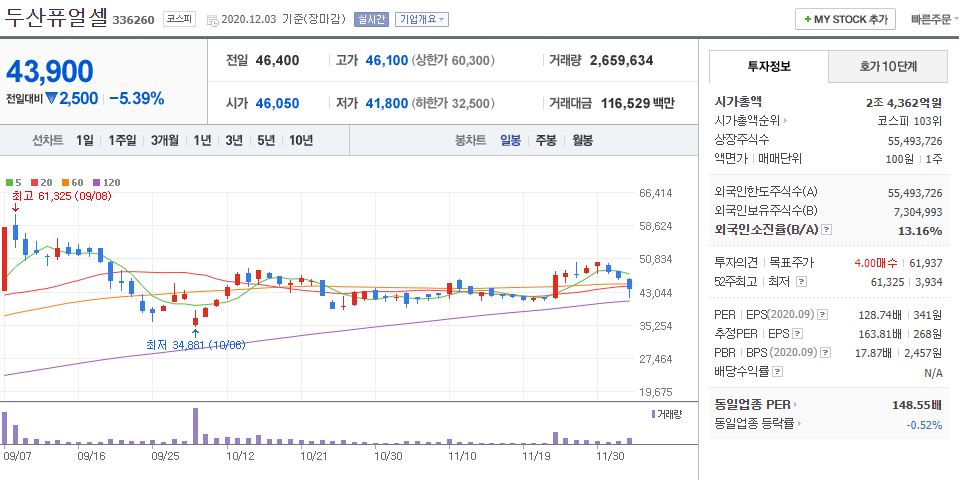Image resolution: width=974 pixels, height=480 pixels.
Task: Click the 외국인소진율 value 13.16%
Action: point(922,231)
